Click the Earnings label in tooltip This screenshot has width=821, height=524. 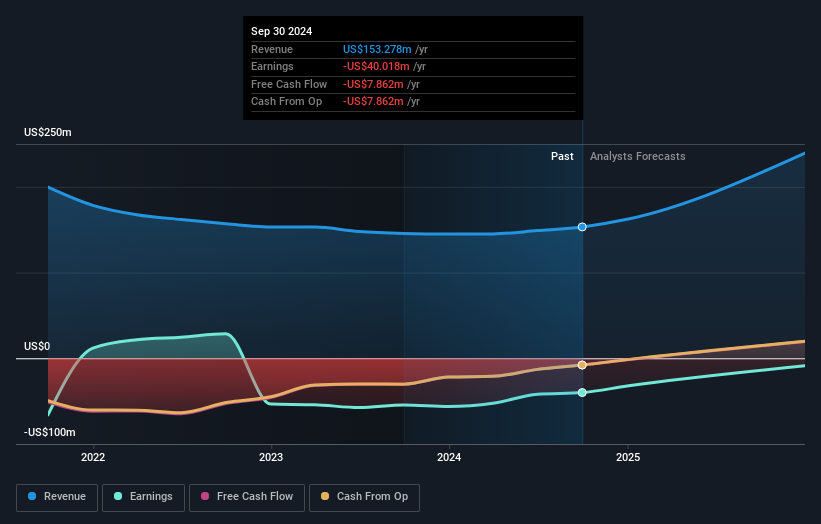point(272,66)
